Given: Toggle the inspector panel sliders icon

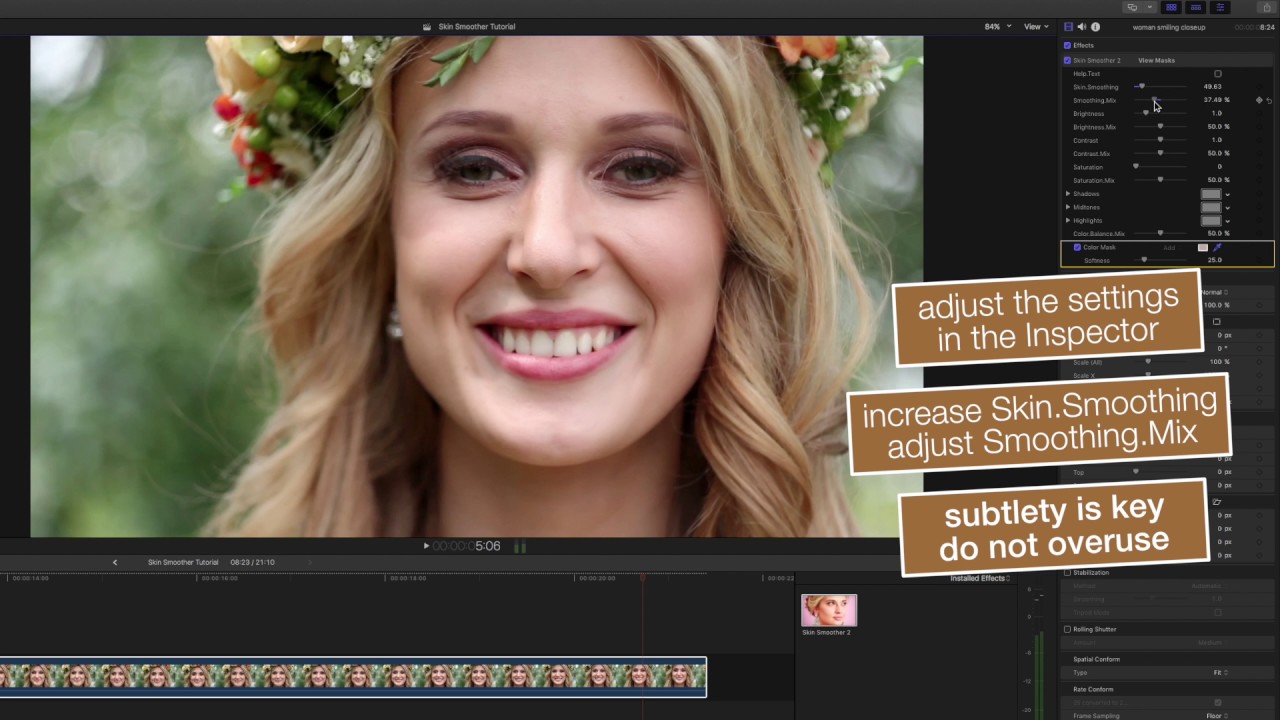Looking at the screenshot, I should pyautogui.click(x=1220, y=7).
